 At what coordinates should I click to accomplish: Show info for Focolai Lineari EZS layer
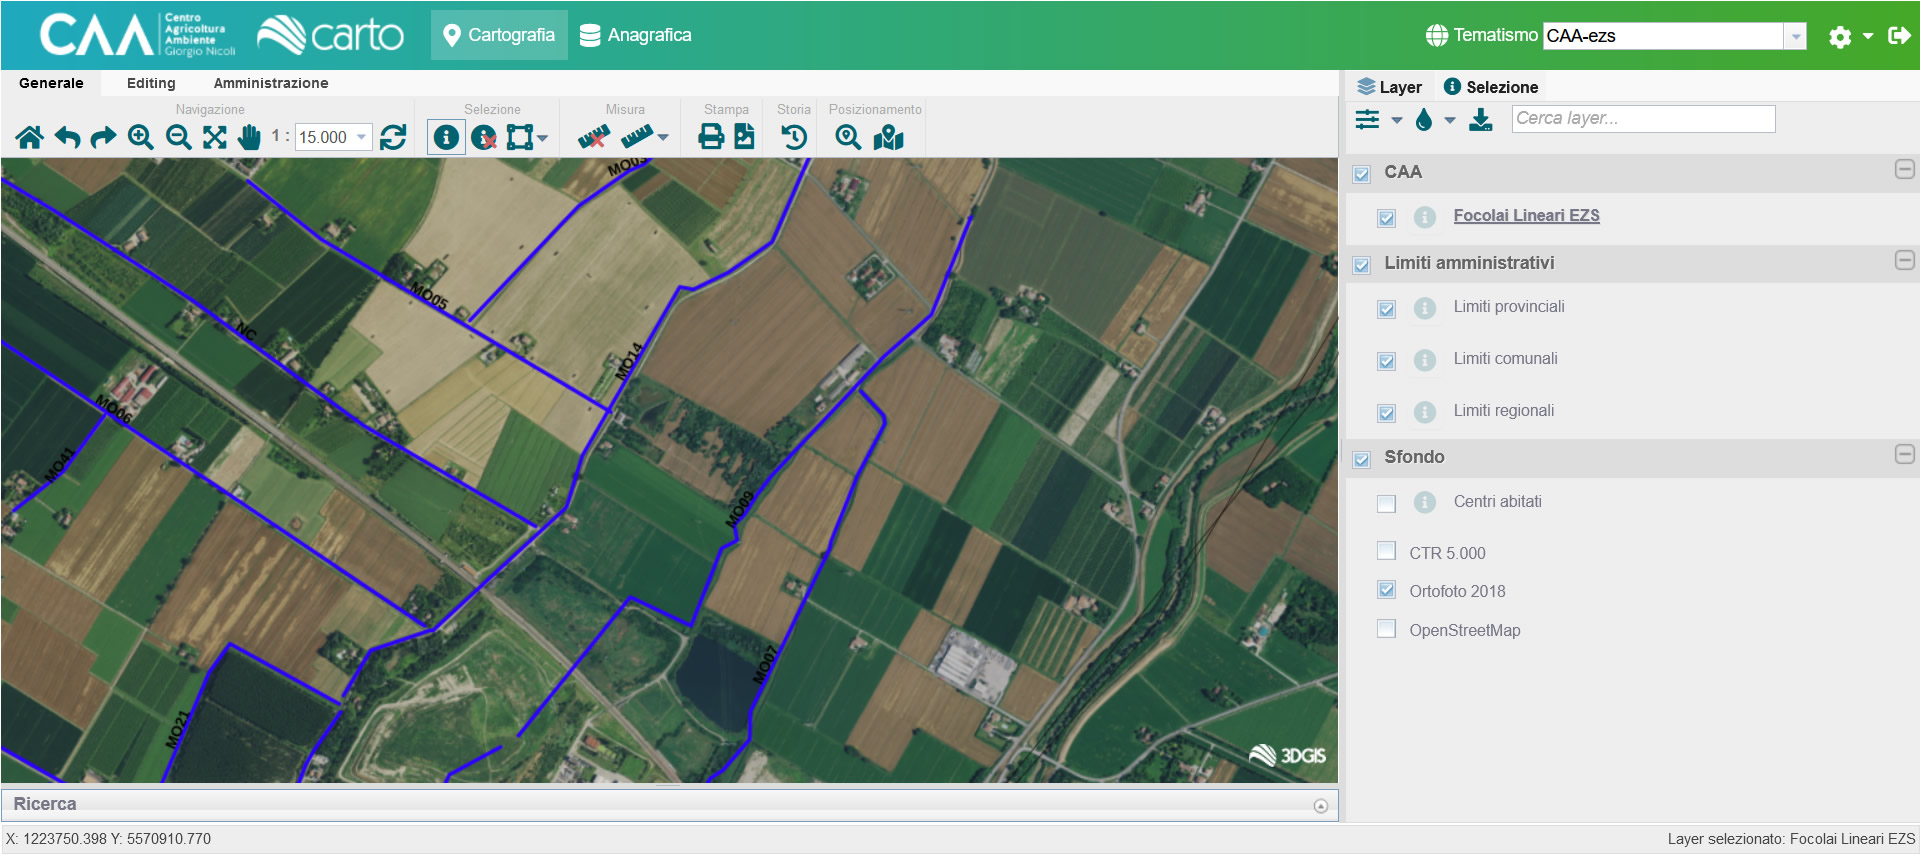[1425, 217]
